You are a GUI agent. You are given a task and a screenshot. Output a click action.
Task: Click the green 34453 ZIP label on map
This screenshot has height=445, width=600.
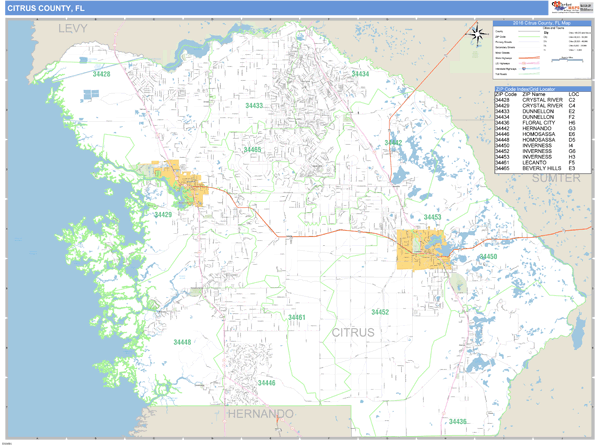click(432, 217)
